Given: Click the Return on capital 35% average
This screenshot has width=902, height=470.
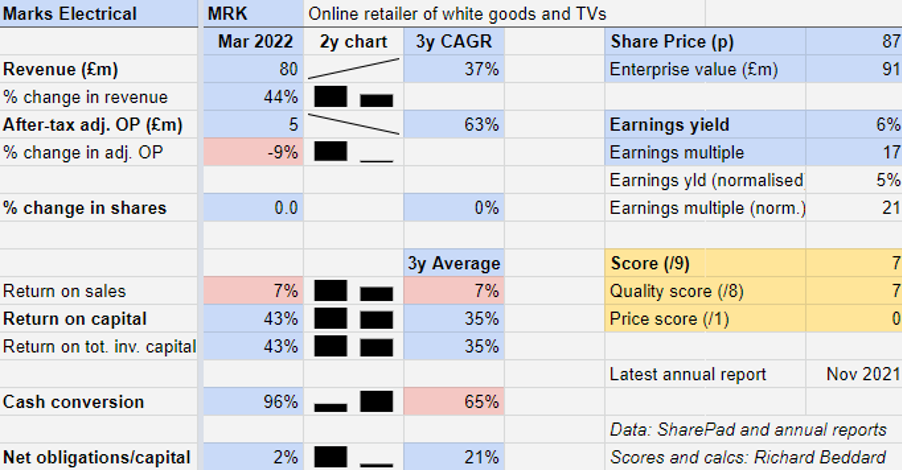Looking at the screenshot, I should pyautogui.click(x=454, y=319).
